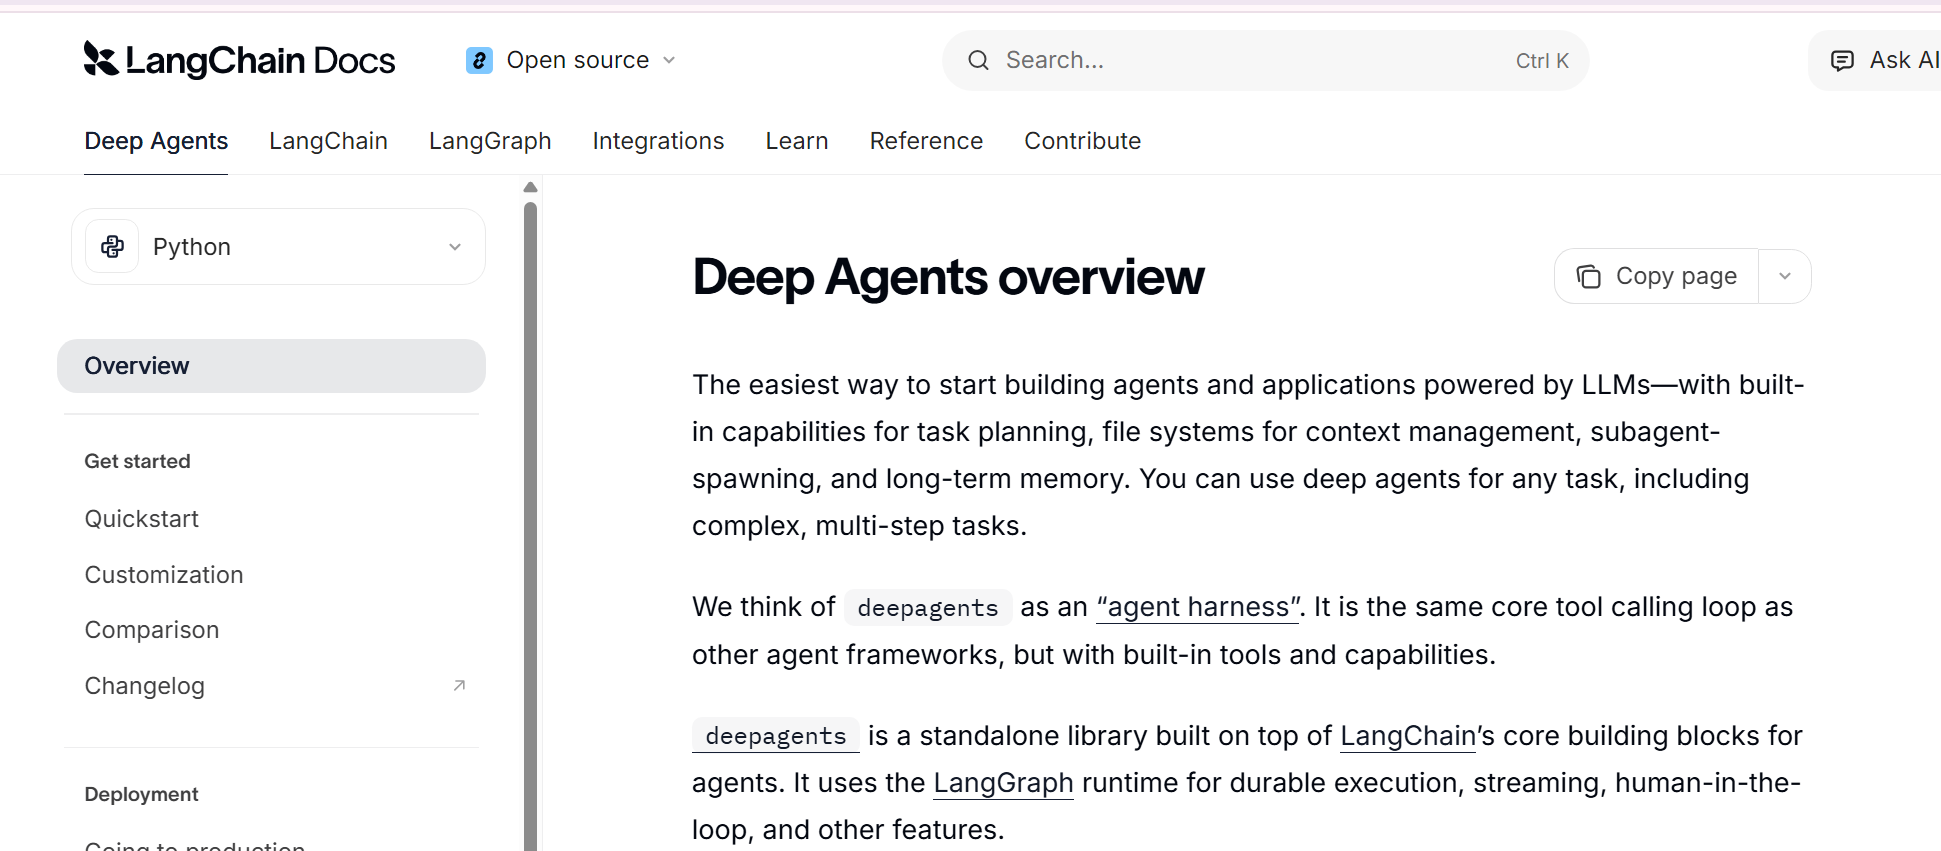Follow the LangGraph runtime link
The height and width of the screenshot is (851, 1941).
click(x=1003, y=783)
